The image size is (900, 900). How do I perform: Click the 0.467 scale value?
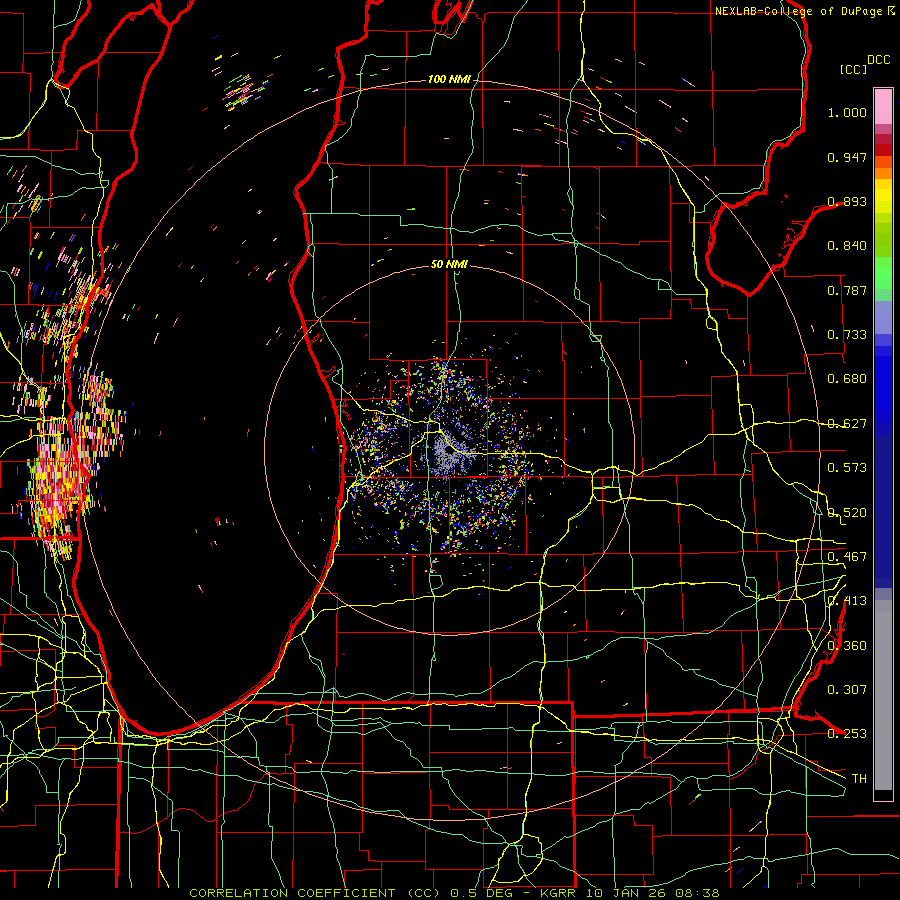847,557
